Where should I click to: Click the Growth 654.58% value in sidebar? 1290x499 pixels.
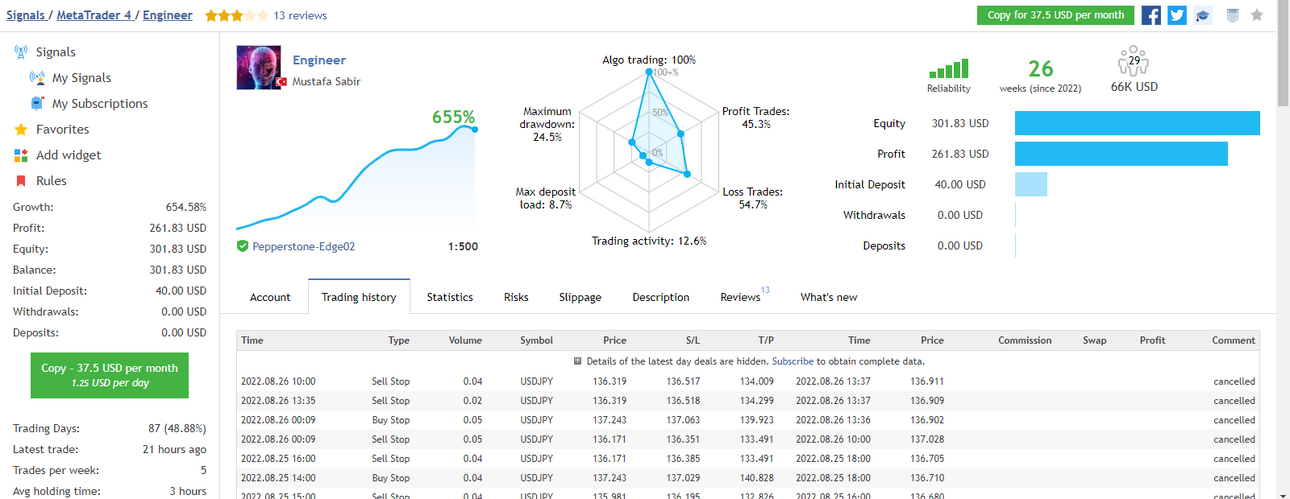187,207
